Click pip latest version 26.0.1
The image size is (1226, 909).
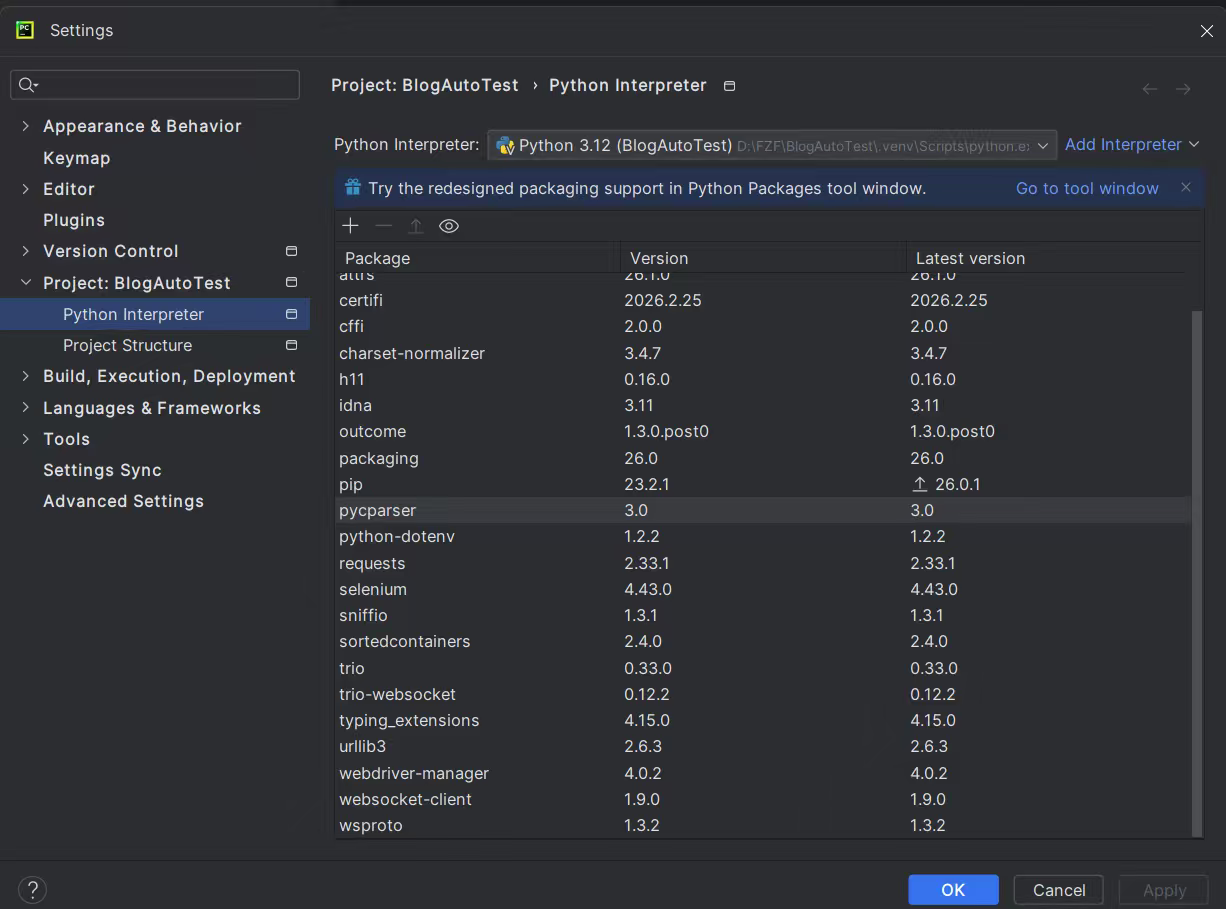pos(957,484)
